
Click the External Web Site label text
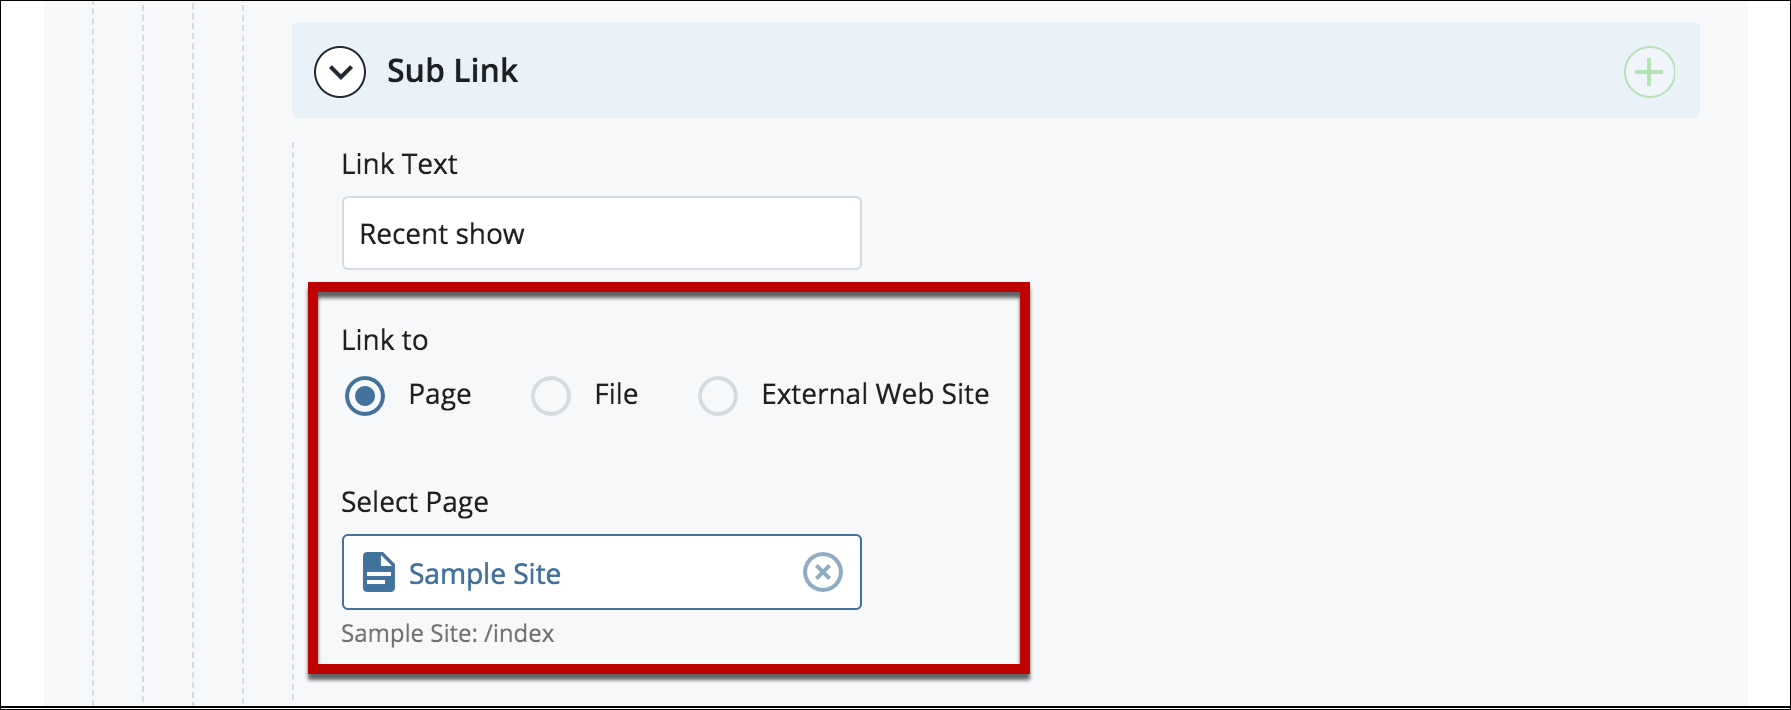[875, 394]
